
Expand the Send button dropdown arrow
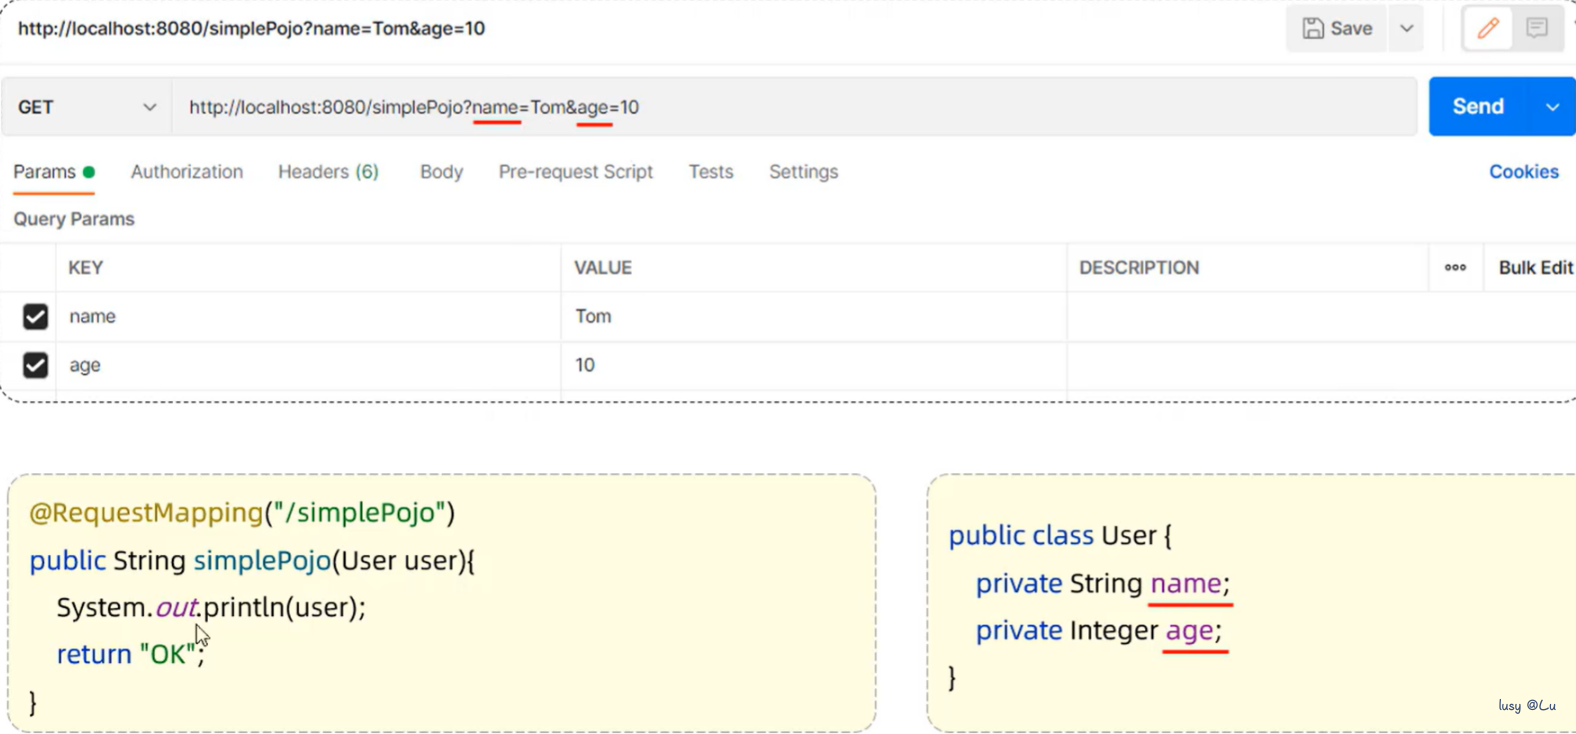(1552, 107)
